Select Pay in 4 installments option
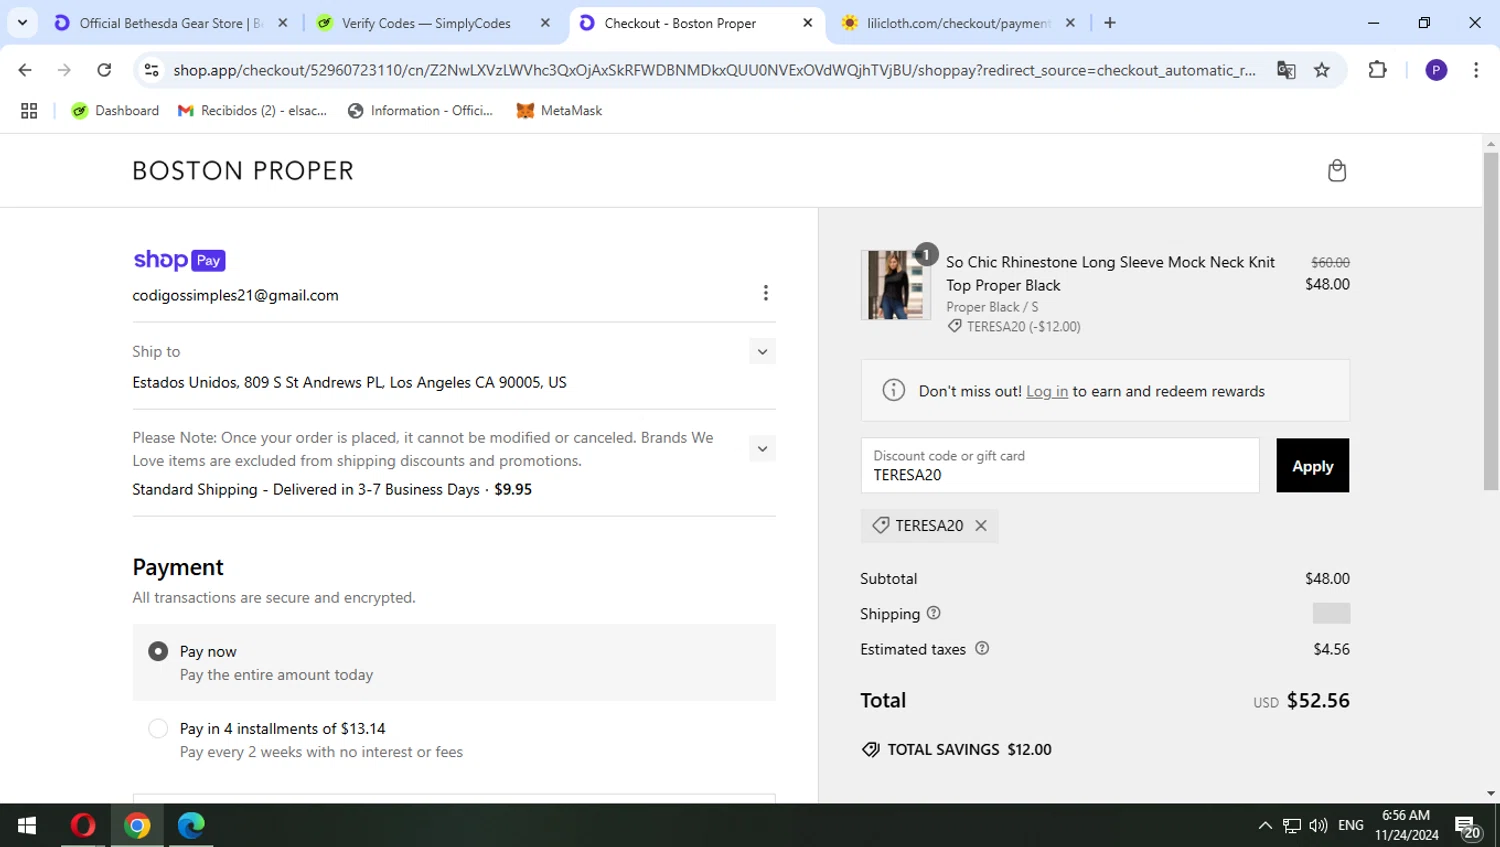This screenshot has width=1500, height=847. click(x=158, y=729)
